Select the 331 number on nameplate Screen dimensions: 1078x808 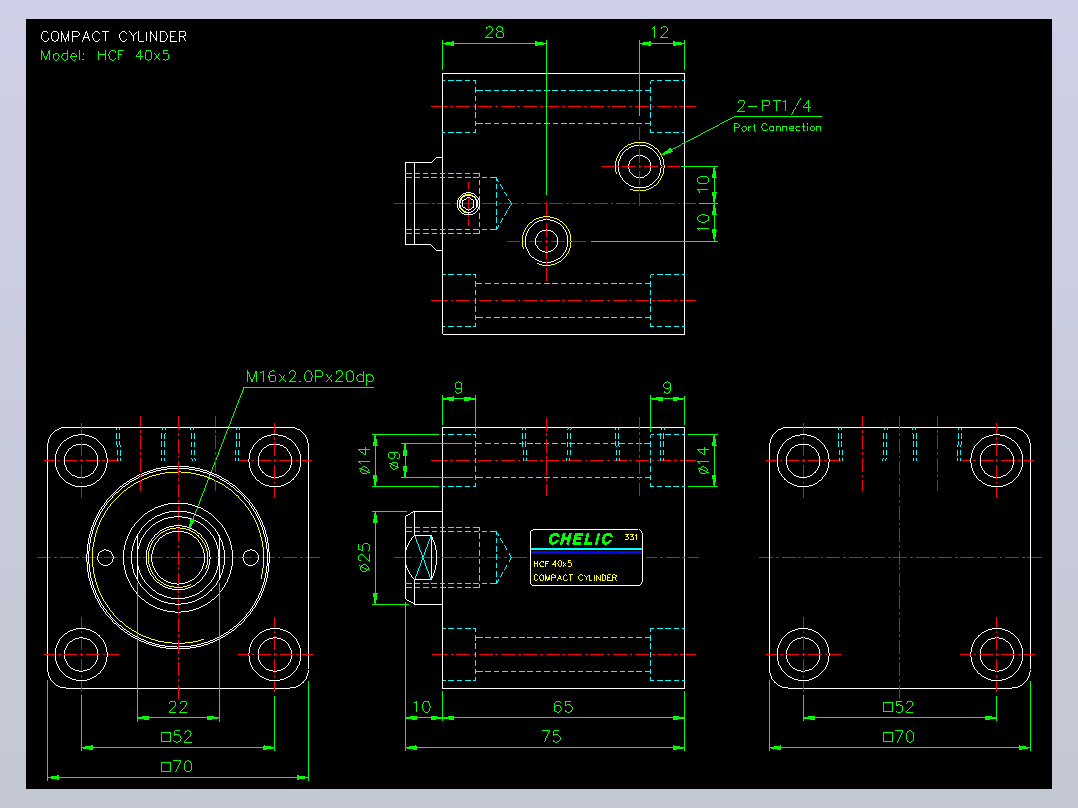630,537
